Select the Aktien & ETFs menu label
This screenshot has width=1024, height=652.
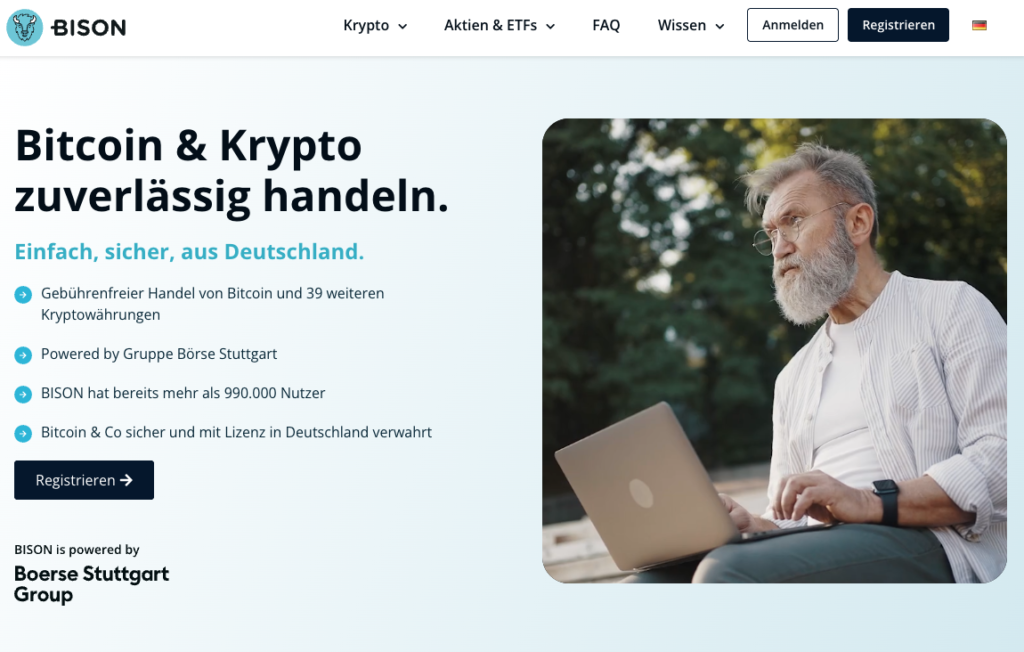(490, 25)
